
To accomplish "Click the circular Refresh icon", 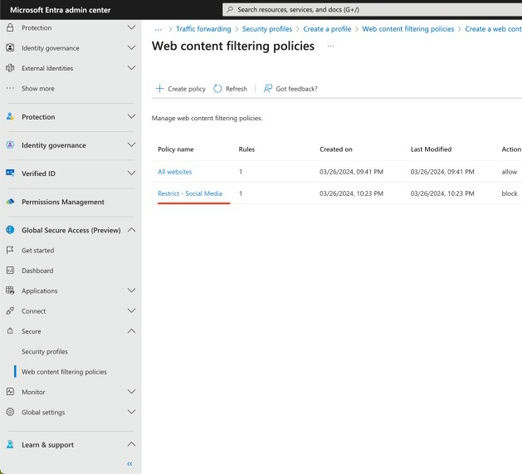I will click(x=218, y=88).
